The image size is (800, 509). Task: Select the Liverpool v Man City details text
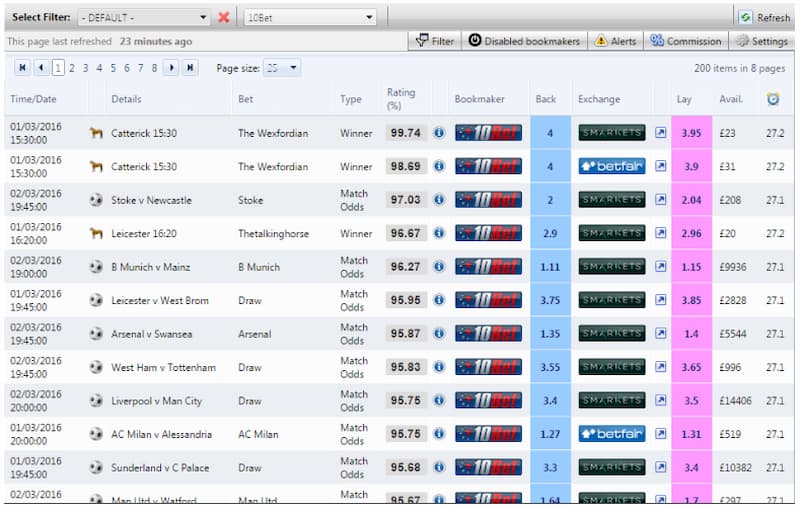pos(156,401)
